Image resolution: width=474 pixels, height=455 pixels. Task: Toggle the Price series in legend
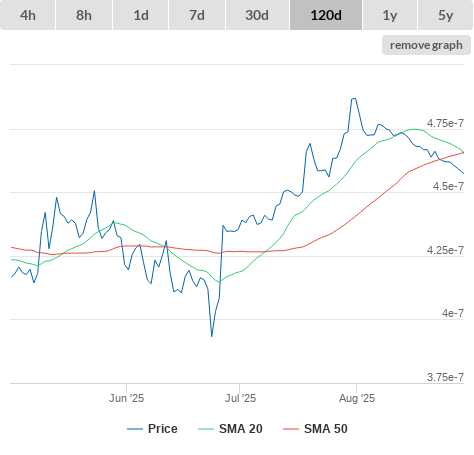point(152,429)
